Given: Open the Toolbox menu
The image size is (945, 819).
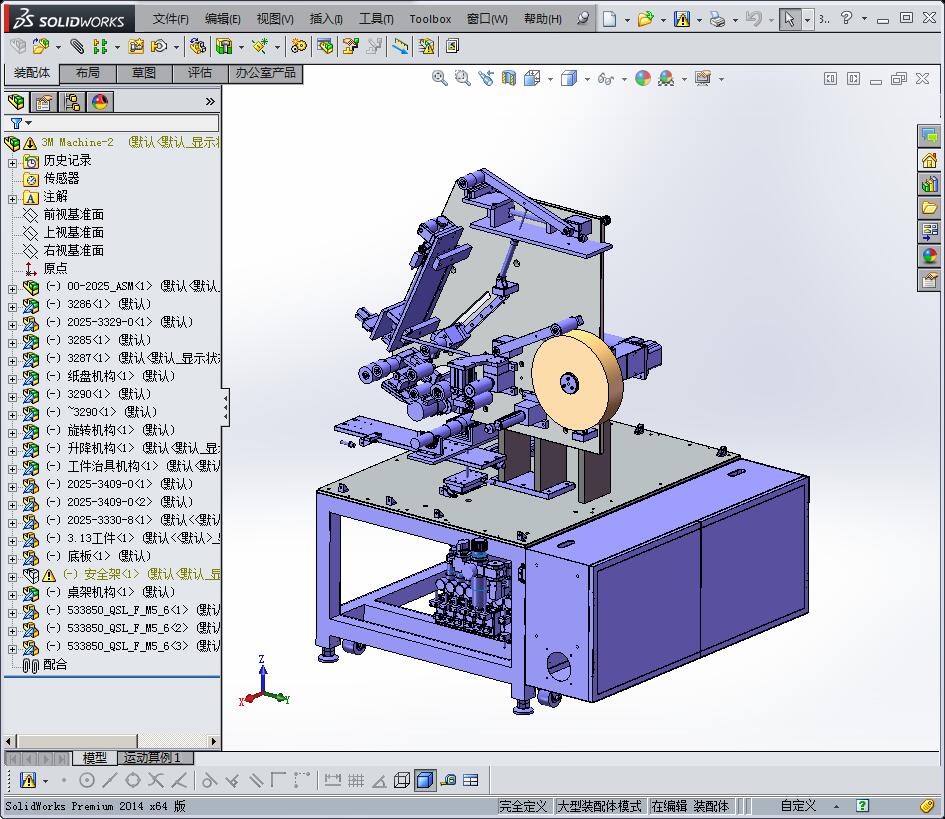Looking at the screenshot, I should (430, 19).
